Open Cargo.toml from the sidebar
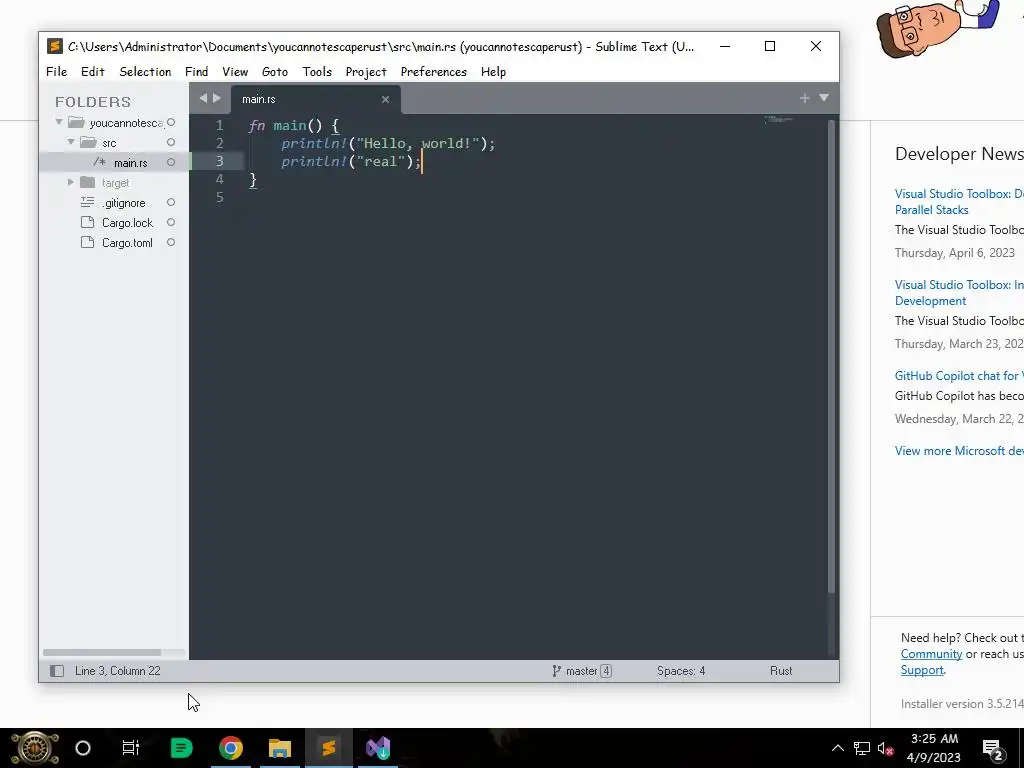The image size is (1024, 768). coord(127,243)
